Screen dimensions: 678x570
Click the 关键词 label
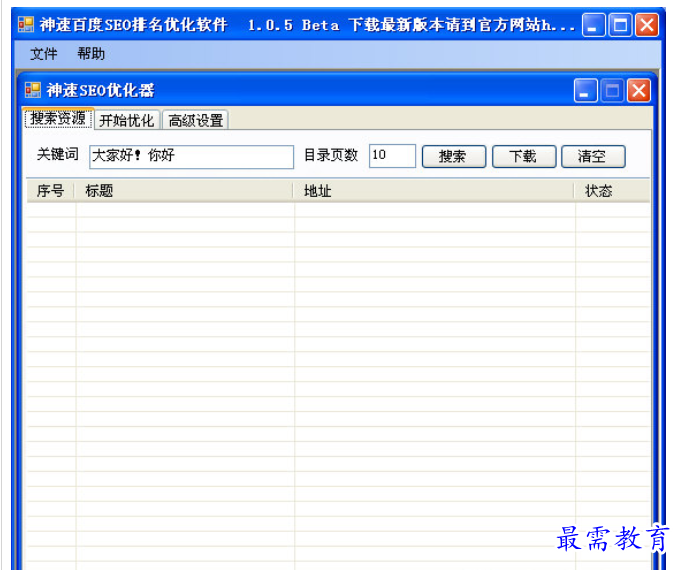coord(58,154)
